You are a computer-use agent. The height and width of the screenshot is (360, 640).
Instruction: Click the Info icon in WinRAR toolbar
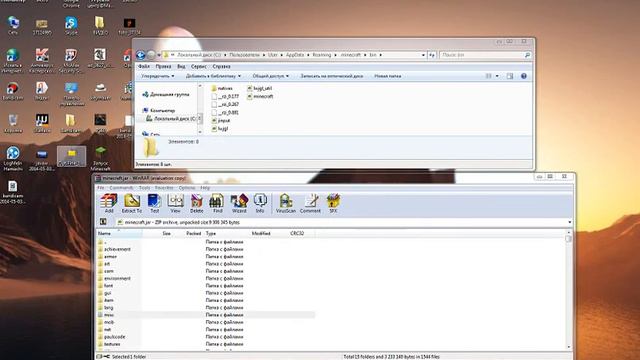[x=260, y=203]
